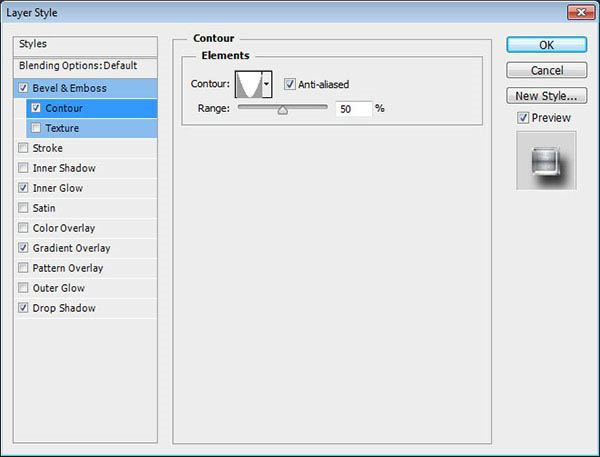Select the Gradient Overlay list item
600x457 pixels.
click(71, 248)
